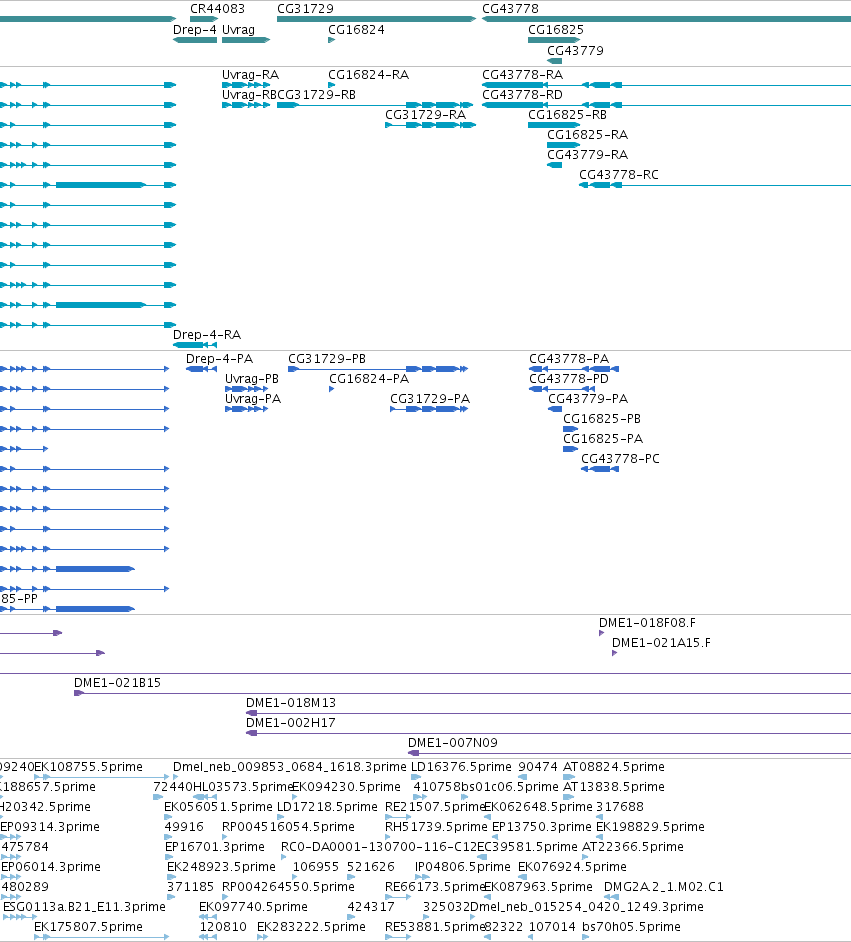Click the bs70h05.5prime EST label
Screen dimensions: 851x942
631,926
